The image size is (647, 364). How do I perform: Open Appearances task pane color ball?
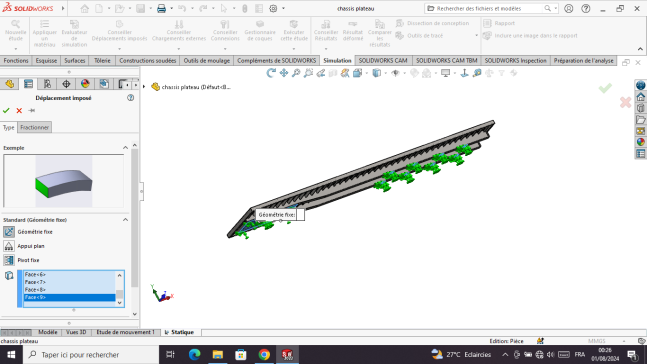(x=640, y=142)
